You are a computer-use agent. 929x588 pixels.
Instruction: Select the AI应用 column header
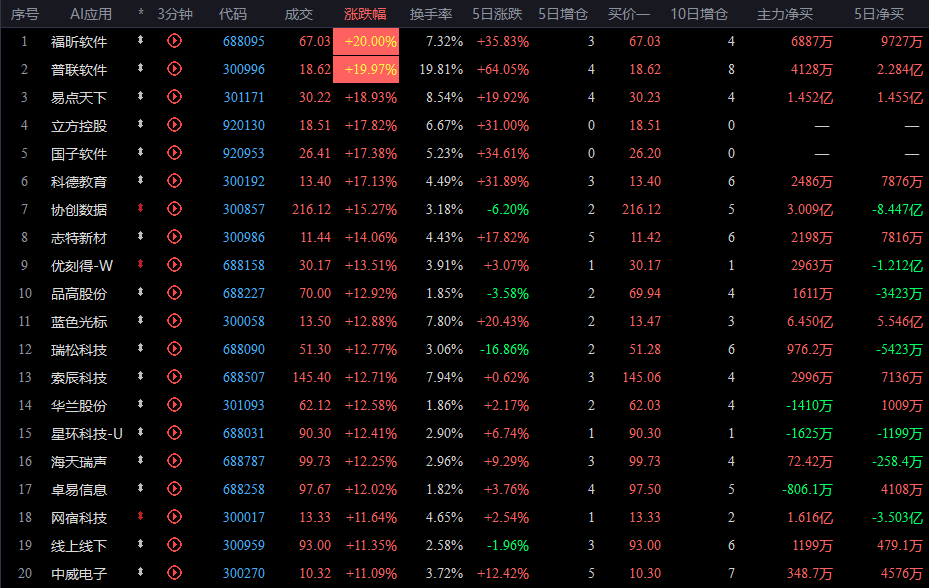(91, 14)
